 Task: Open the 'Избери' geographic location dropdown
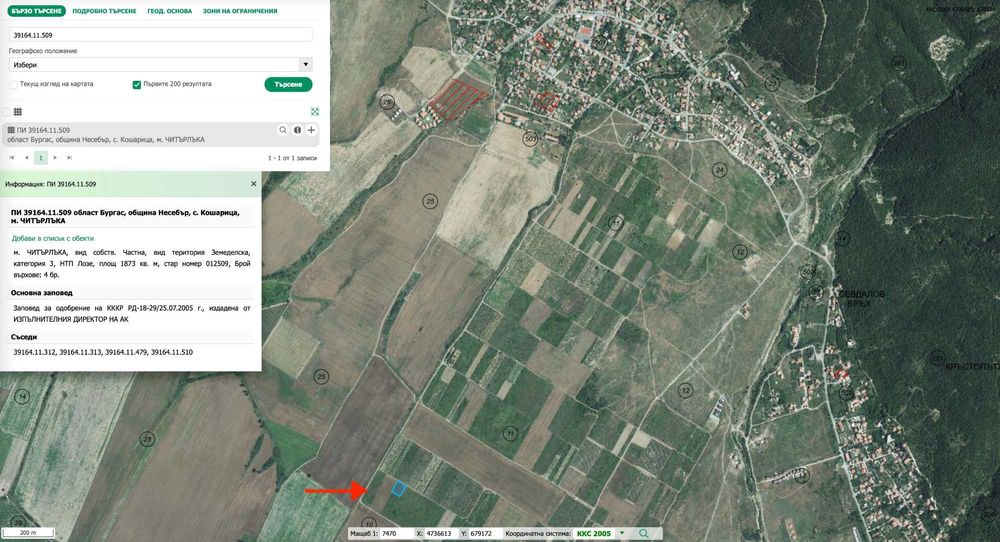point(160,64)
